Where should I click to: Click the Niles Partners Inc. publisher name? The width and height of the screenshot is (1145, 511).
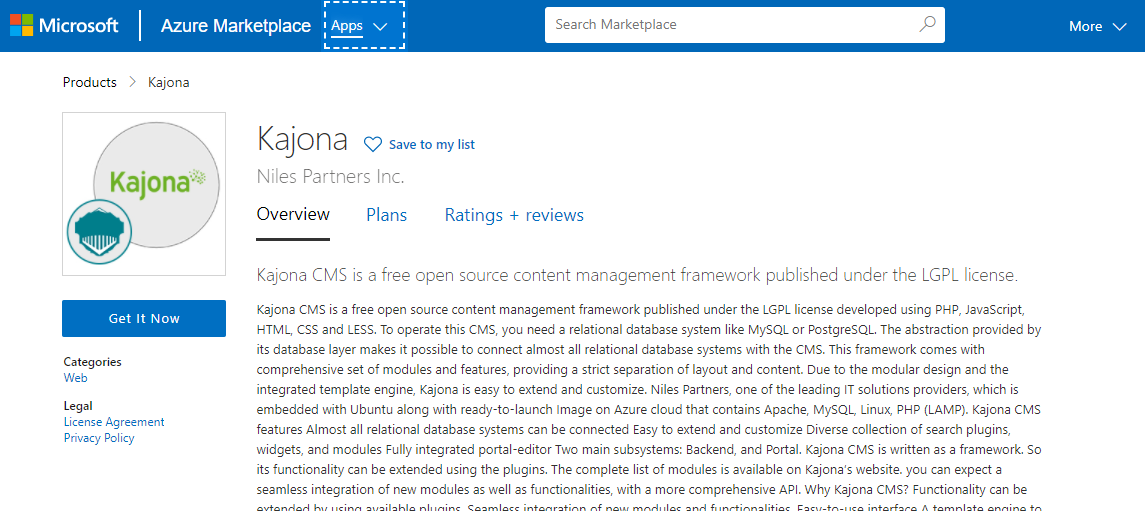330,177
